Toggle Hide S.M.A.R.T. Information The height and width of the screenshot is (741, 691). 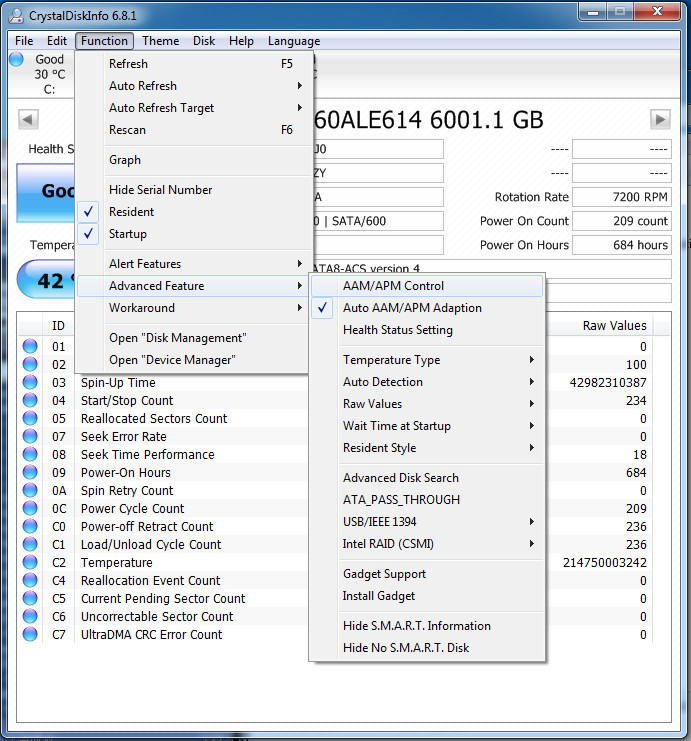point(427,626)
